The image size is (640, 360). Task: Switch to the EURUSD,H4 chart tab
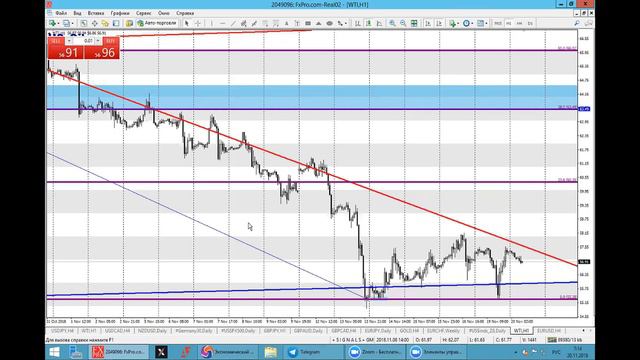[x=549, y=331]
